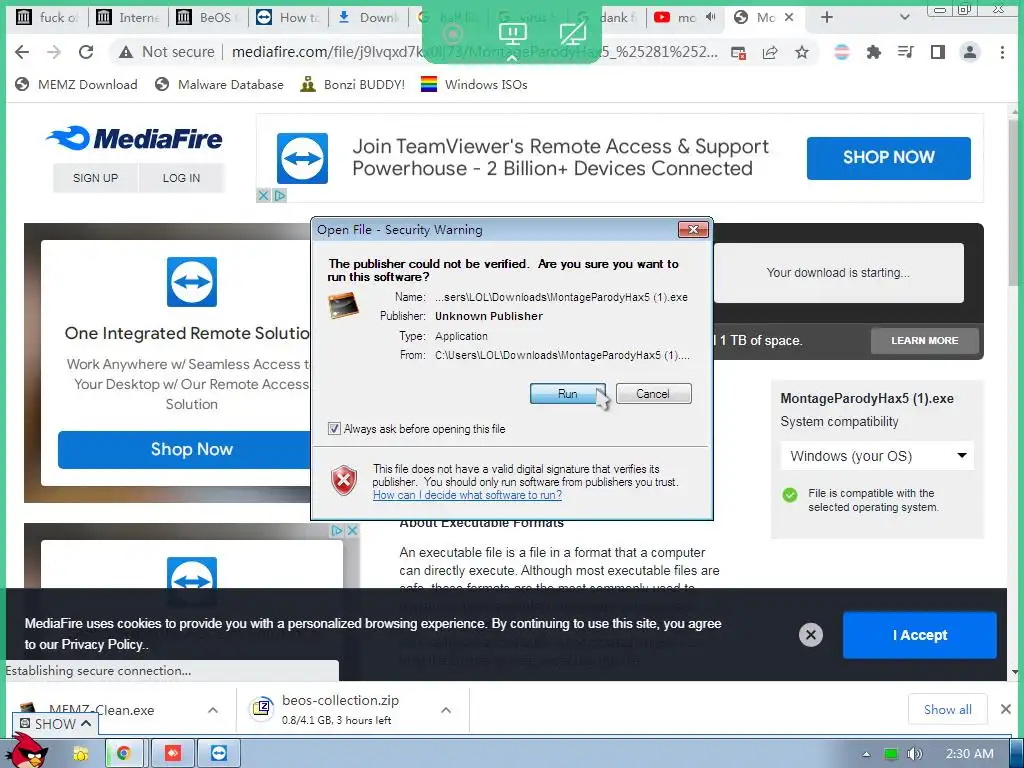Toggle the browser side panel icon

pyautogui.click(x=938, y=52)
